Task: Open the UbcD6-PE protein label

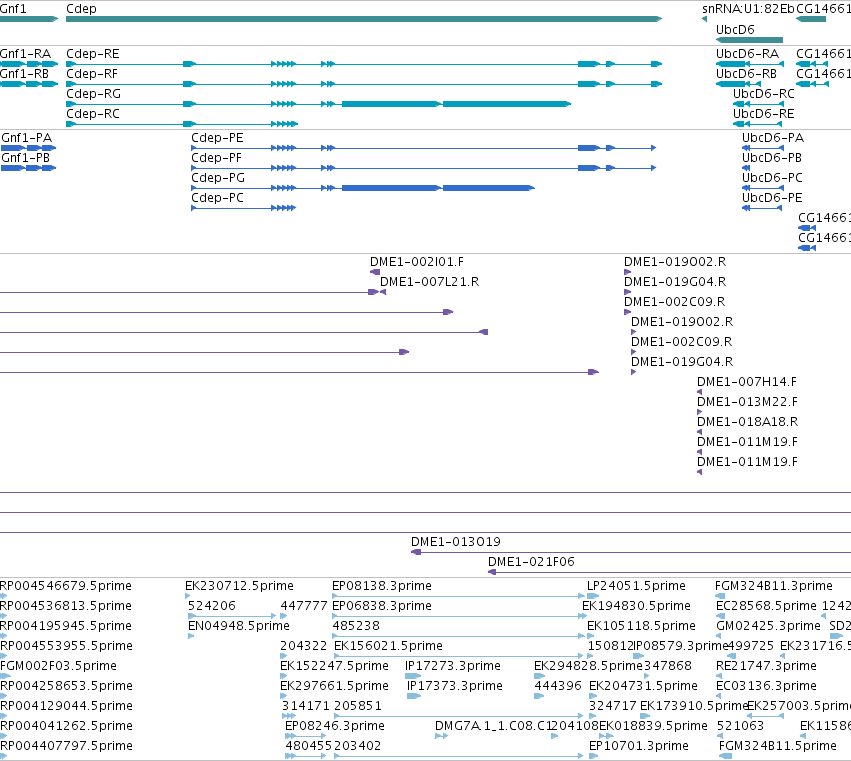Action: (x=772, y=198)
